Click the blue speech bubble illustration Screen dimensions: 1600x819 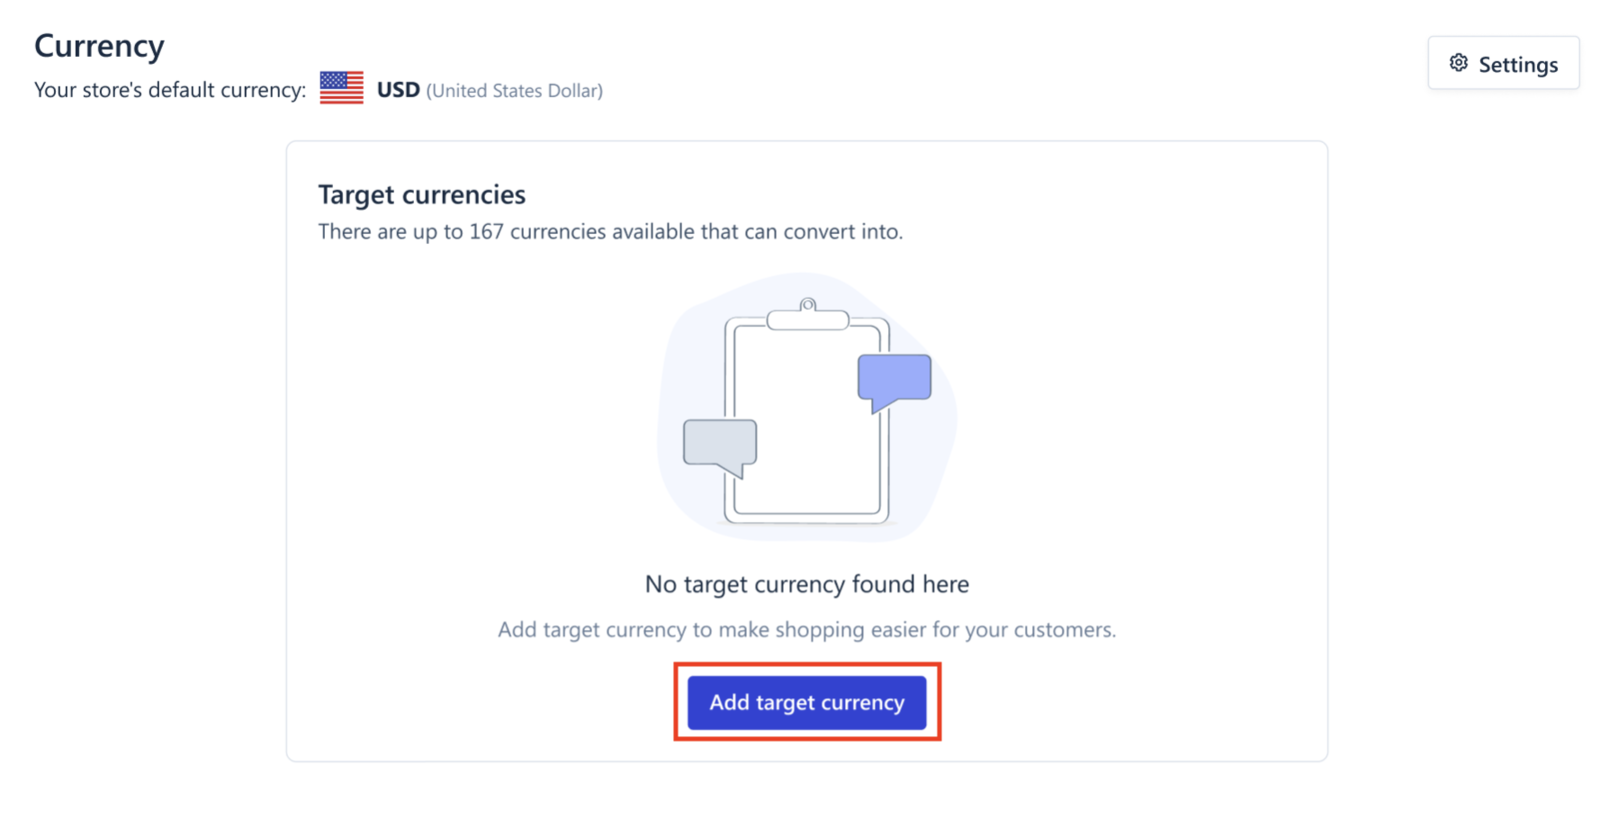(894, 381)
